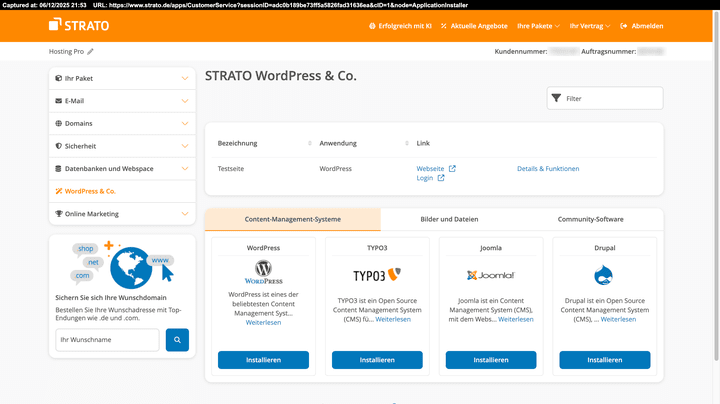
Task: Click Weiterlesen under Drupal
Action: pyautogui.click(x=618, y=319)
